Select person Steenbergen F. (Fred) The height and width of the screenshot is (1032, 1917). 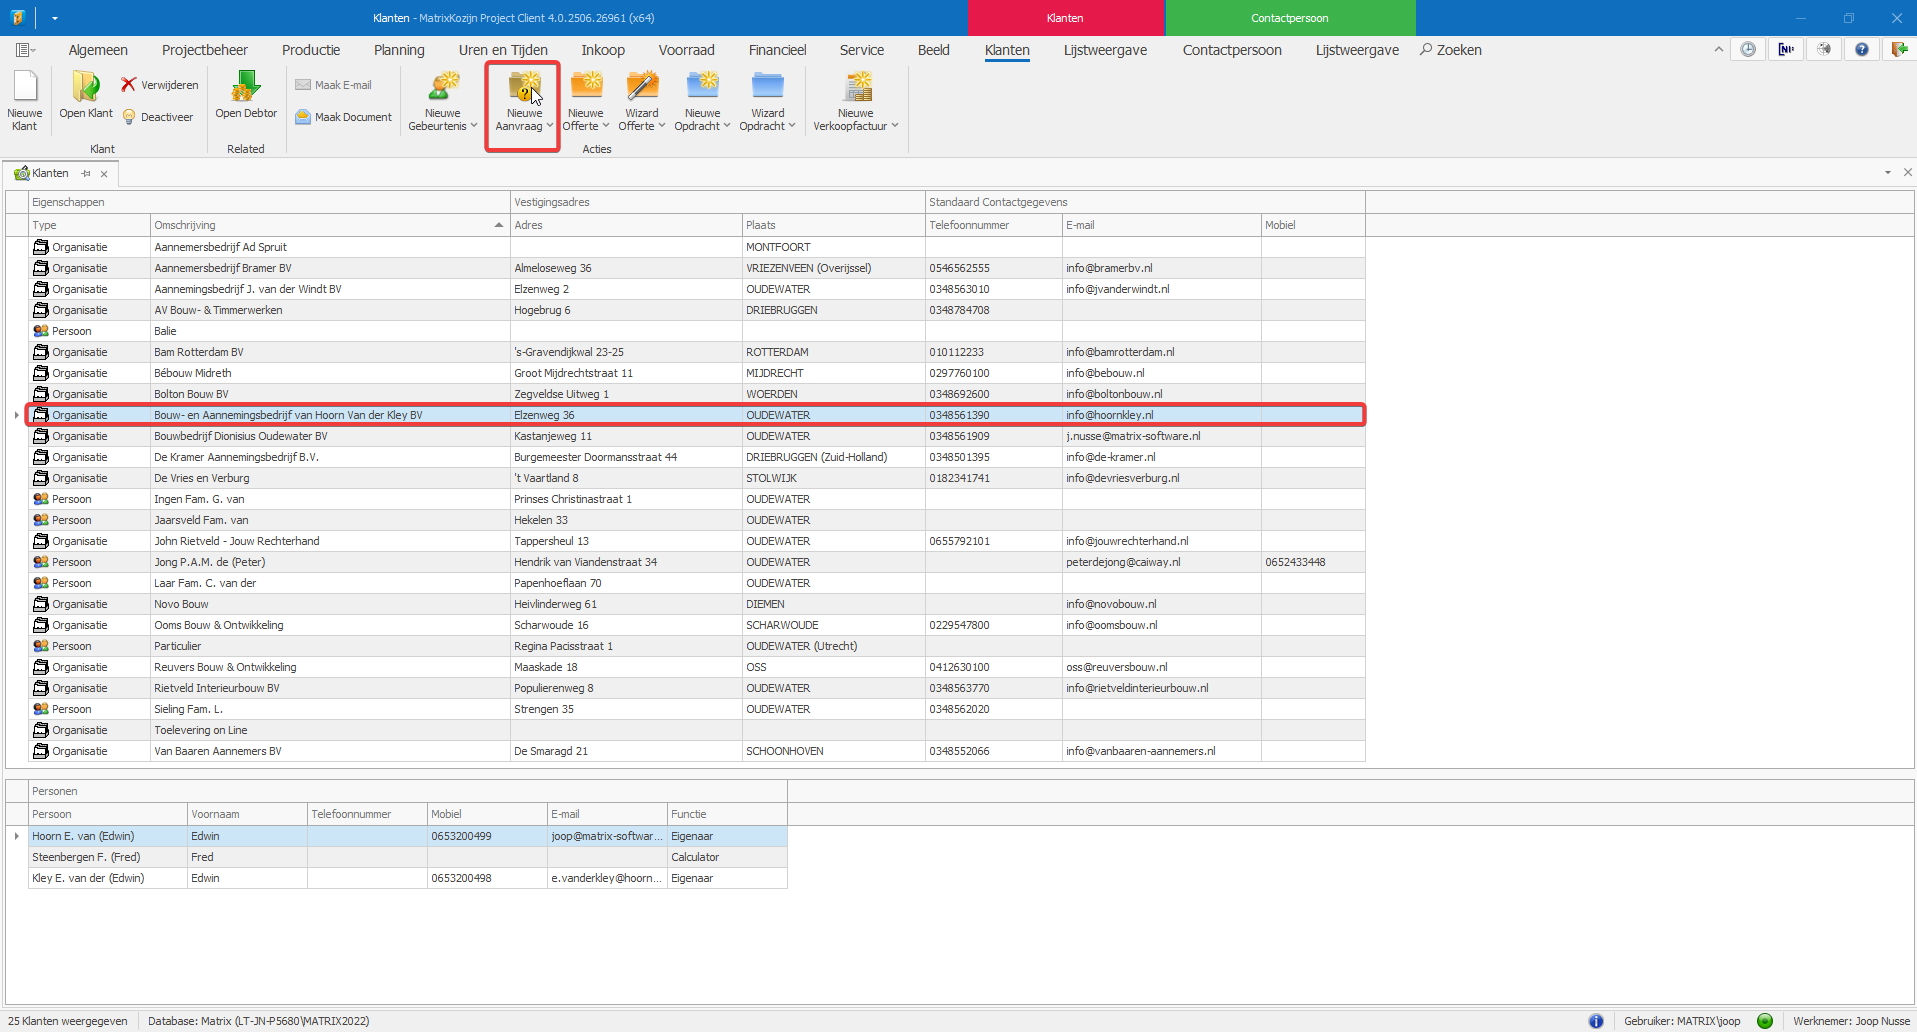(x=407, y=857)
